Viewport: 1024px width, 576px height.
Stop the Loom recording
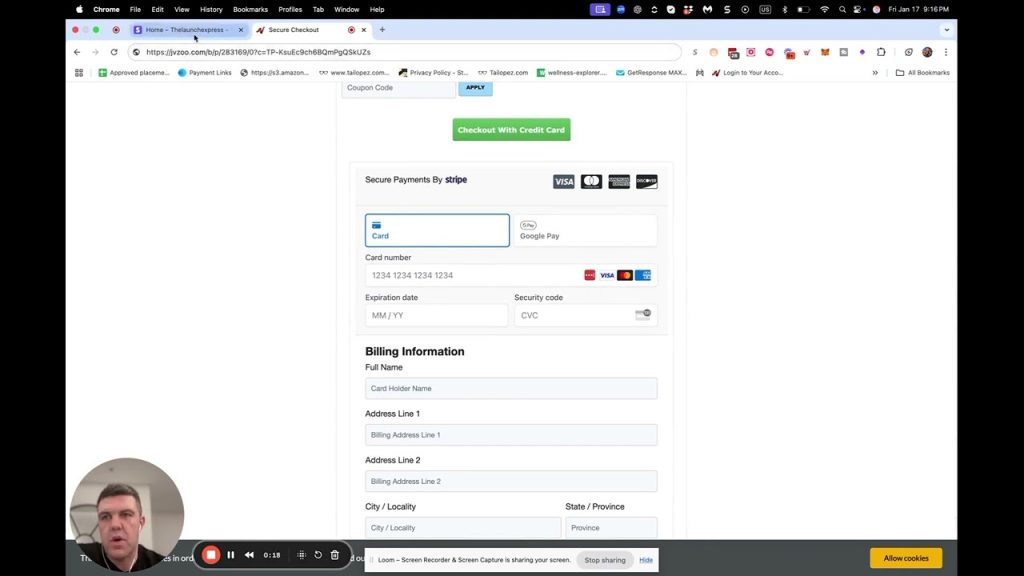211,555
